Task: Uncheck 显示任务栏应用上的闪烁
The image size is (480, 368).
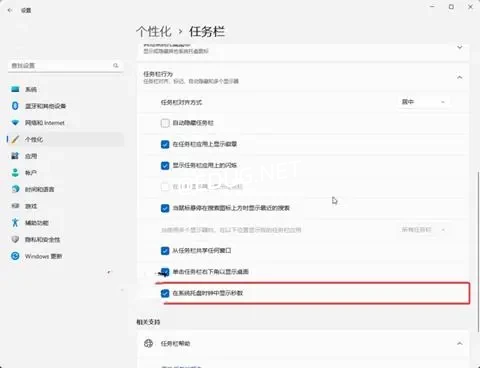Action: pyautogui.click(x=165, y=165)
